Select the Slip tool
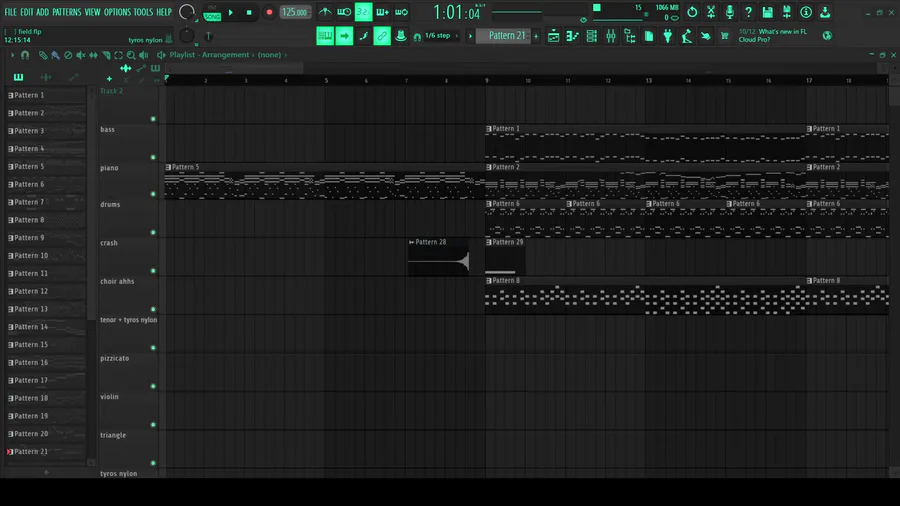This screenshot has width=900, height=506. coord(93,55)
